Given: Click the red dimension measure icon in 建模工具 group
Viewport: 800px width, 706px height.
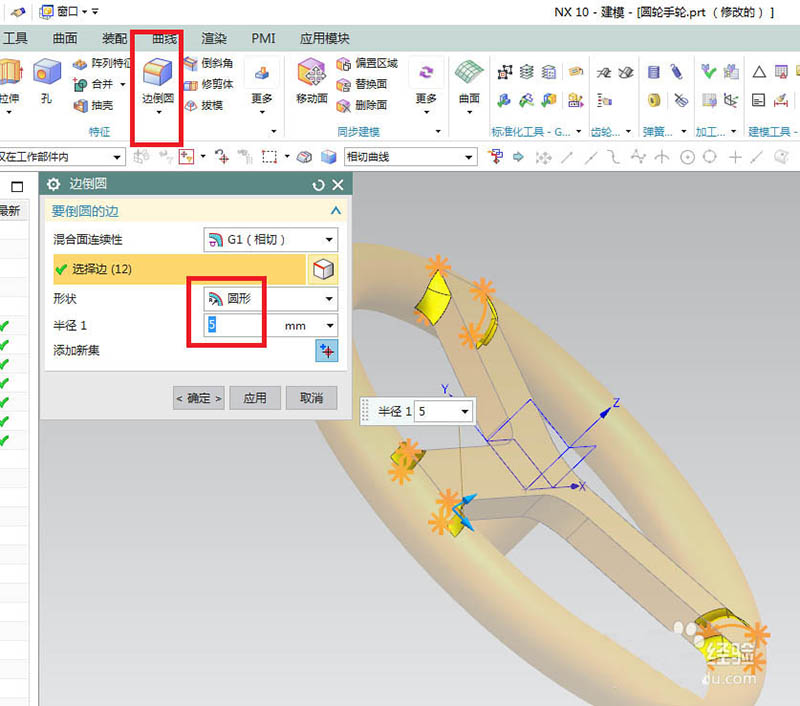Looking at the screenshot, I should [x=781, y=100].
